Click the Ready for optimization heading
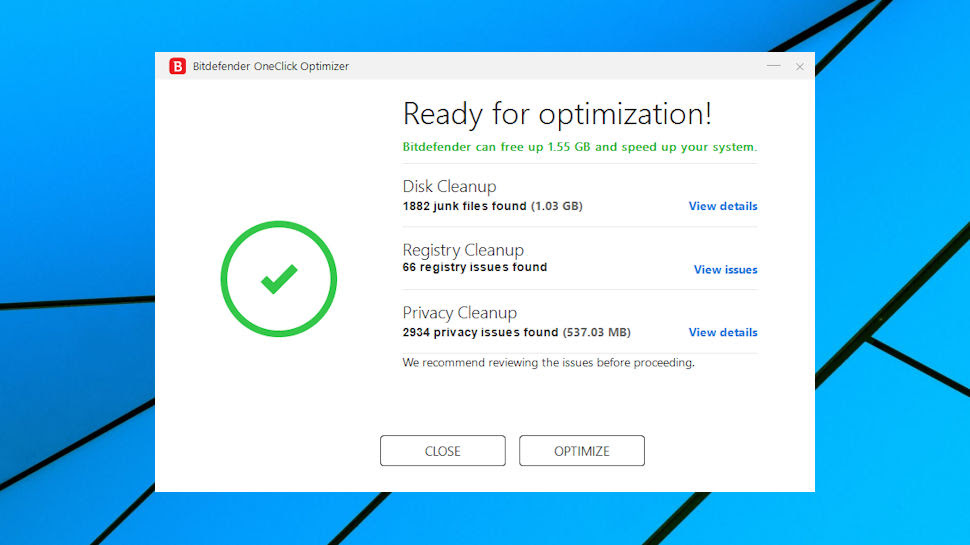This screenshot has height=545, width=970. pyautogui.click(x=557, y=114)
